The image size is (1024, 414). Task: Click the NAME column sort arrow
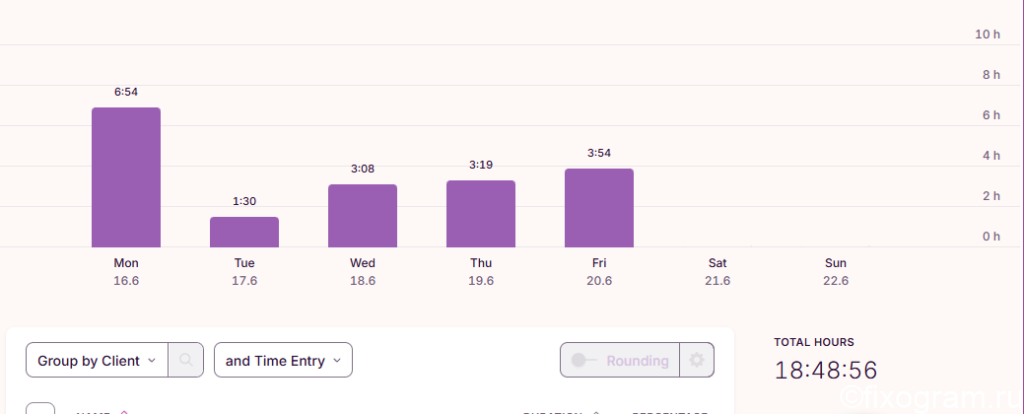pyautogui.click(x=124, y=412)
